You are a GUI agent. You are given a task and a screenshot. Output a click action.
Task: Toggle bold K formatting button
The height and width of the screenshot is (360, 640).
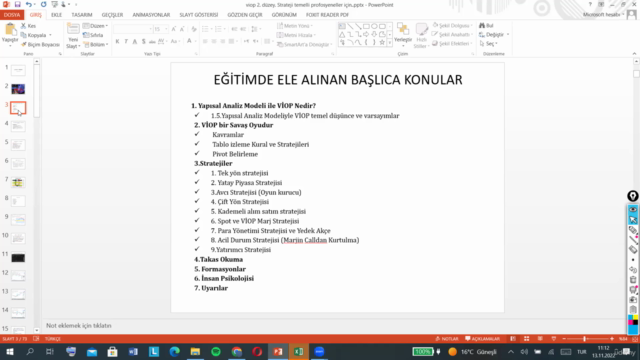pyautogui.click(x=118, y=41)
